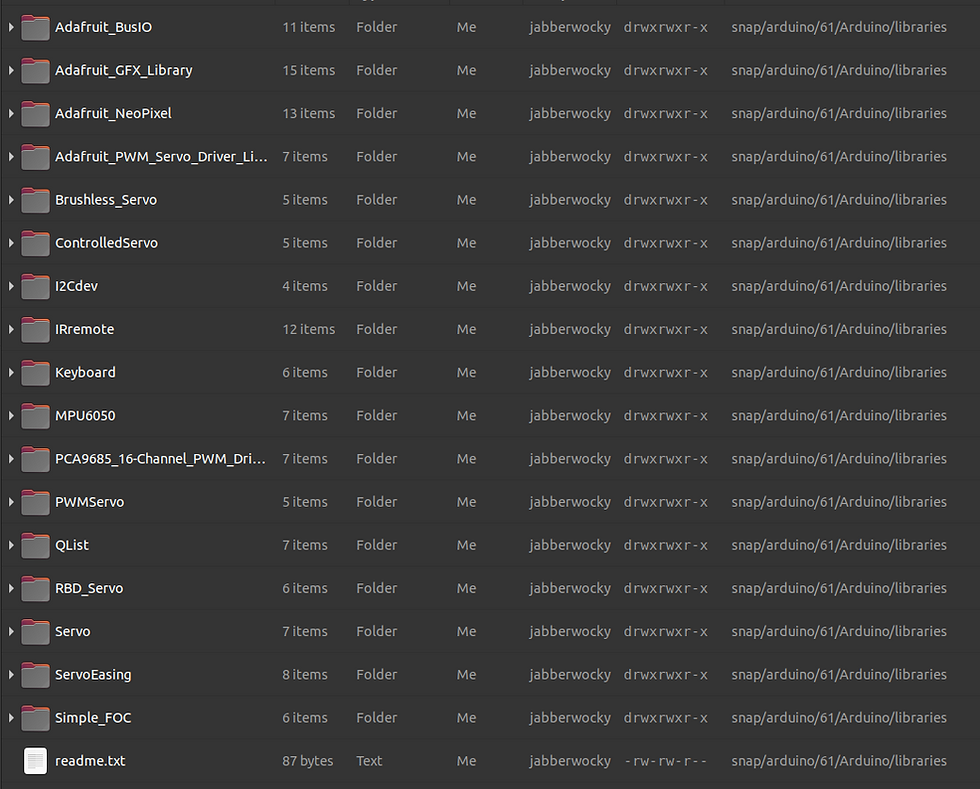Select the I2Cdev folder name
This screenshot has width=980, height=789.
(76, 286)
